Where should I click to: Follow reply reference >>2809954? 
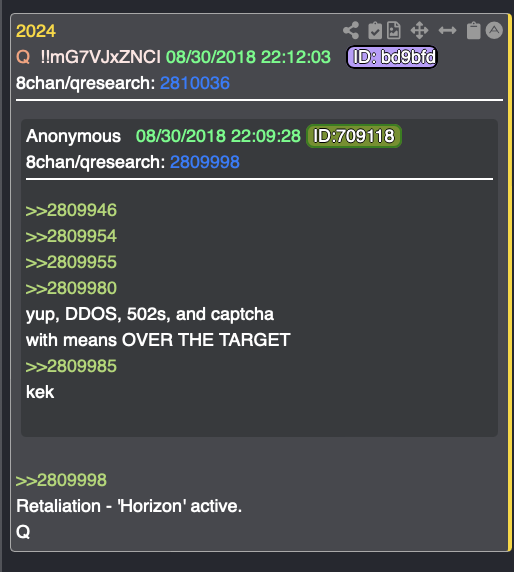[71, 236]
